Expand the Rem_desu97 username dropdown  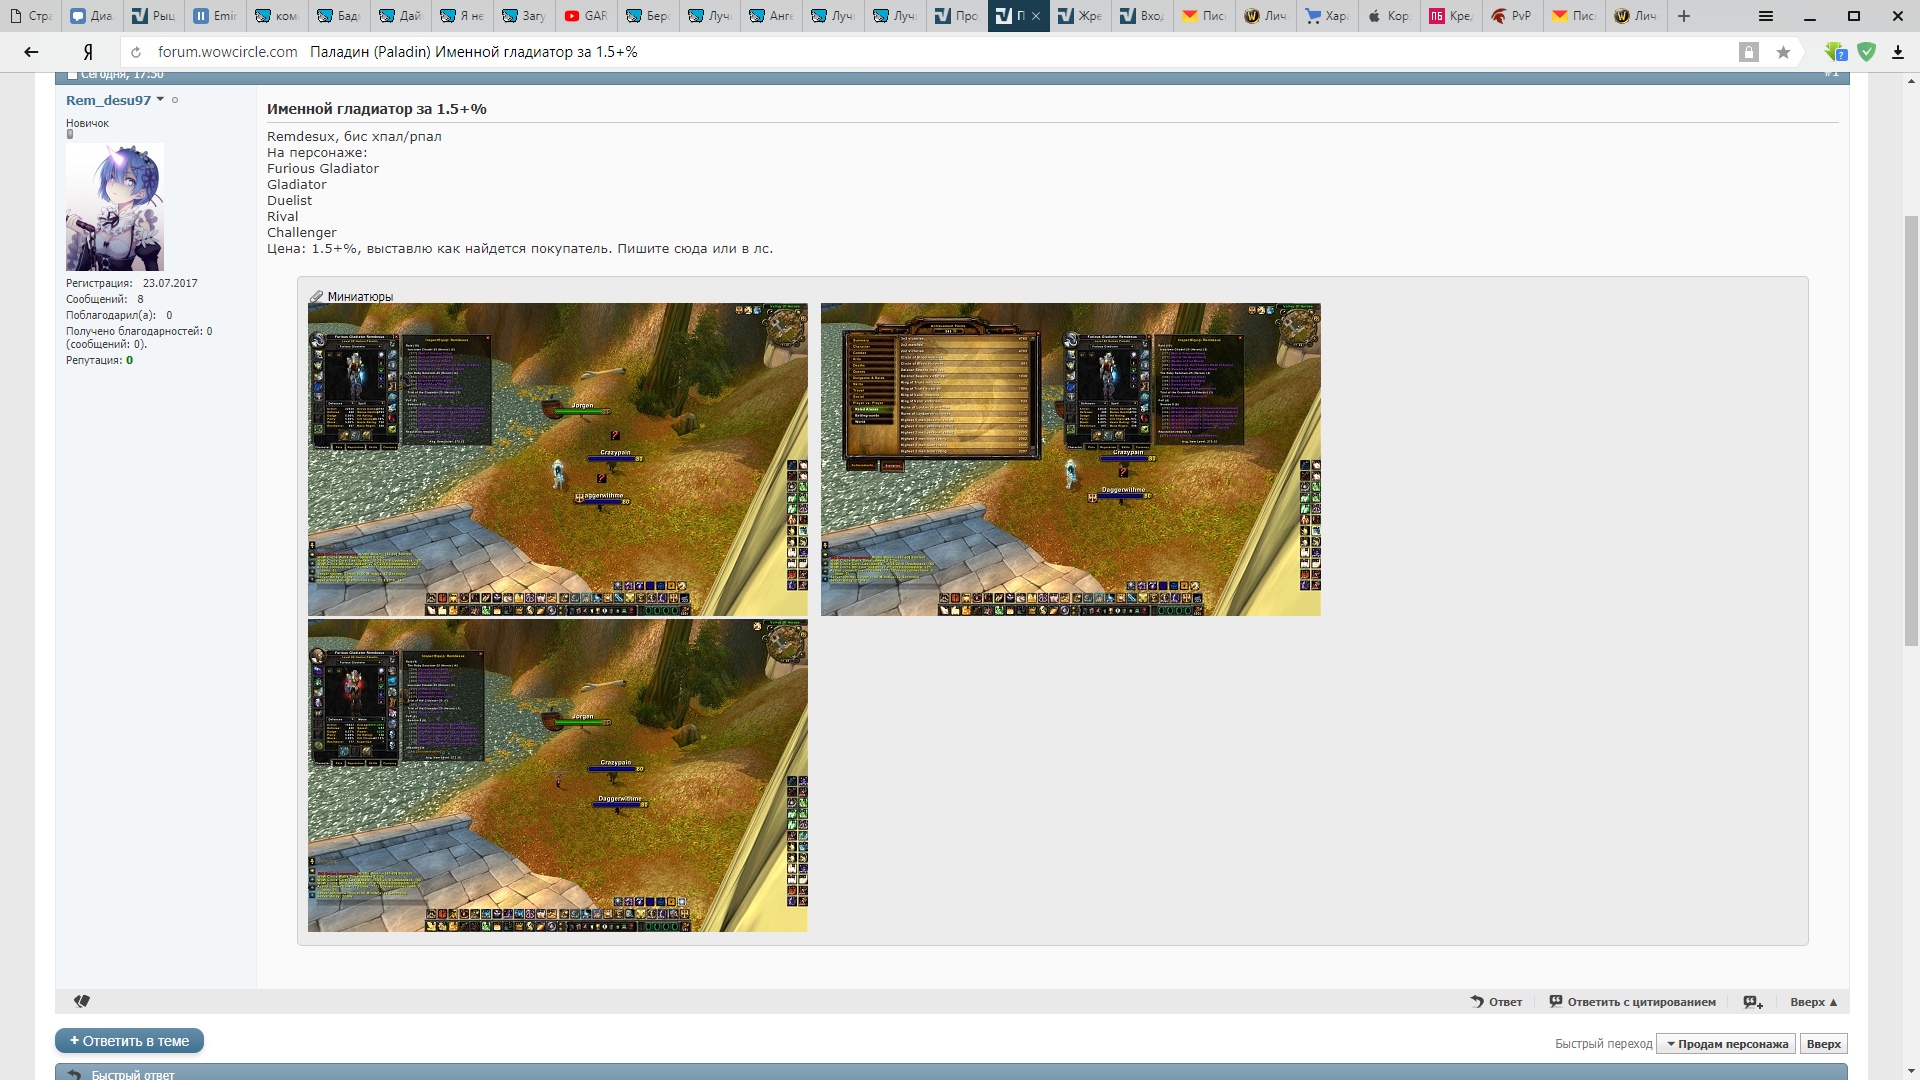(x=160, y=99)
